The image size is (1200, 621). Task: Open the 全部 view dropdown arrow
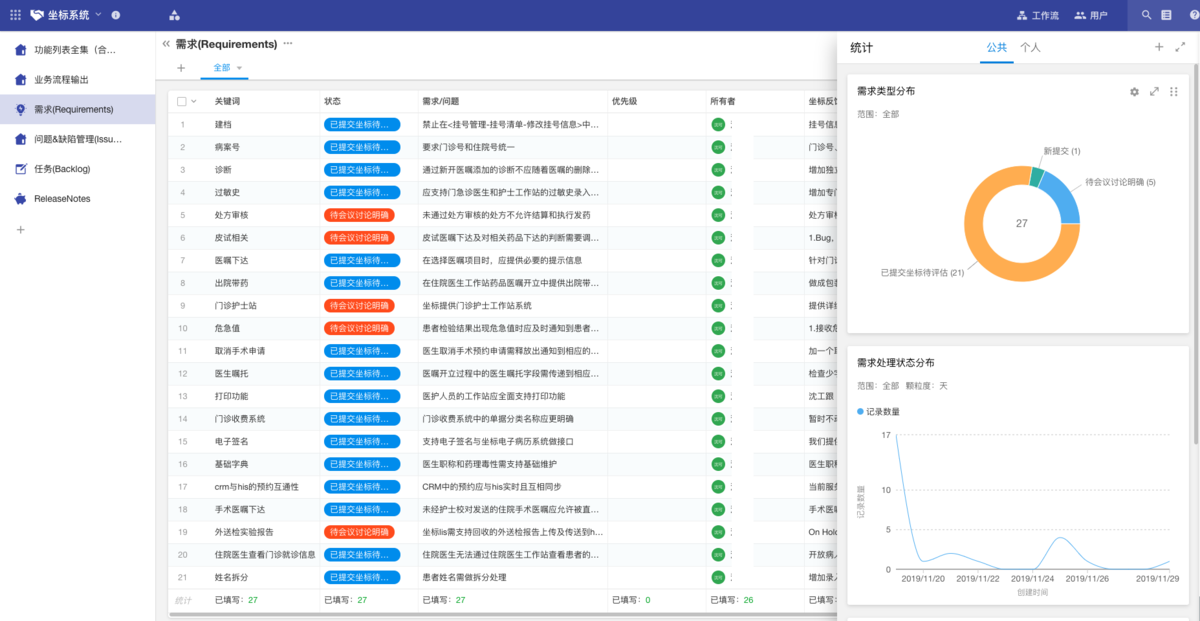pyautogui.click(x=240, y=68)
